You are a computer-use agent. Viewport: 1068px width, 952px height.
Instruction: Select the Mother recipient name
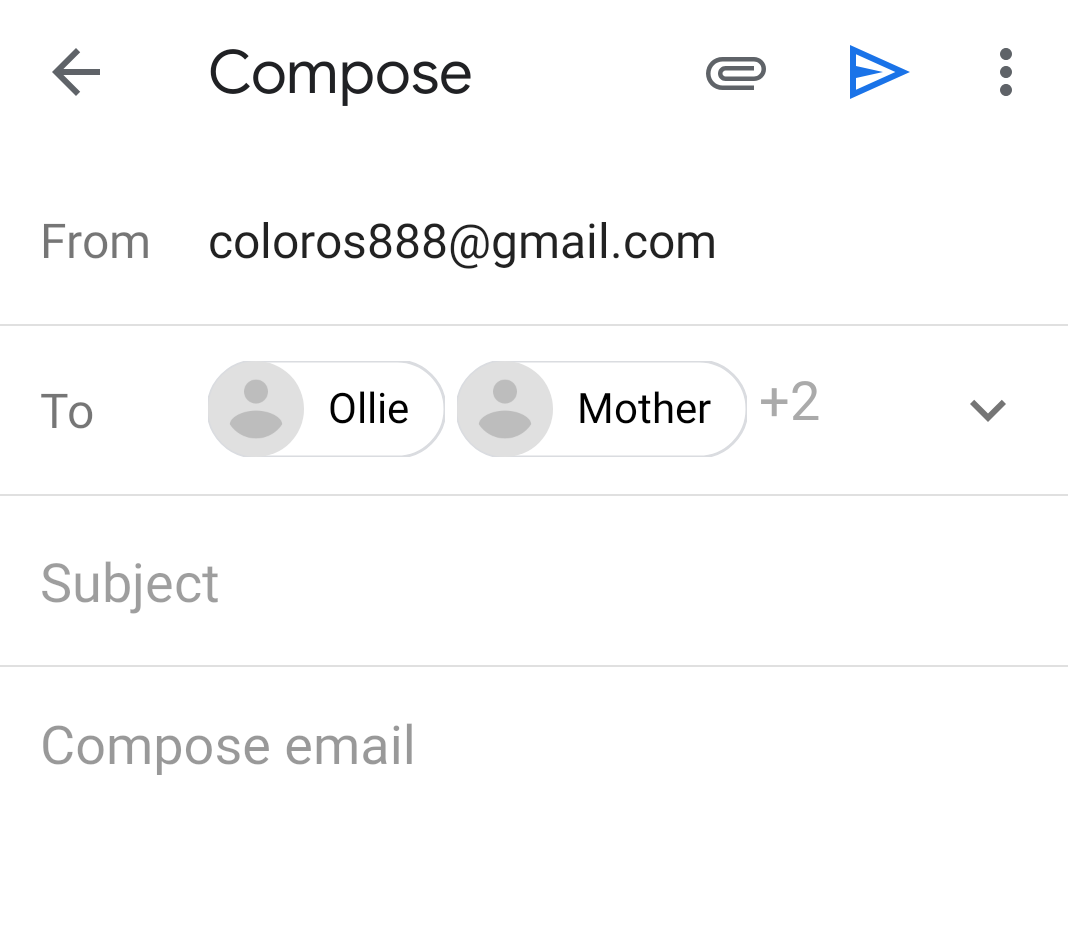coord(644,409)
